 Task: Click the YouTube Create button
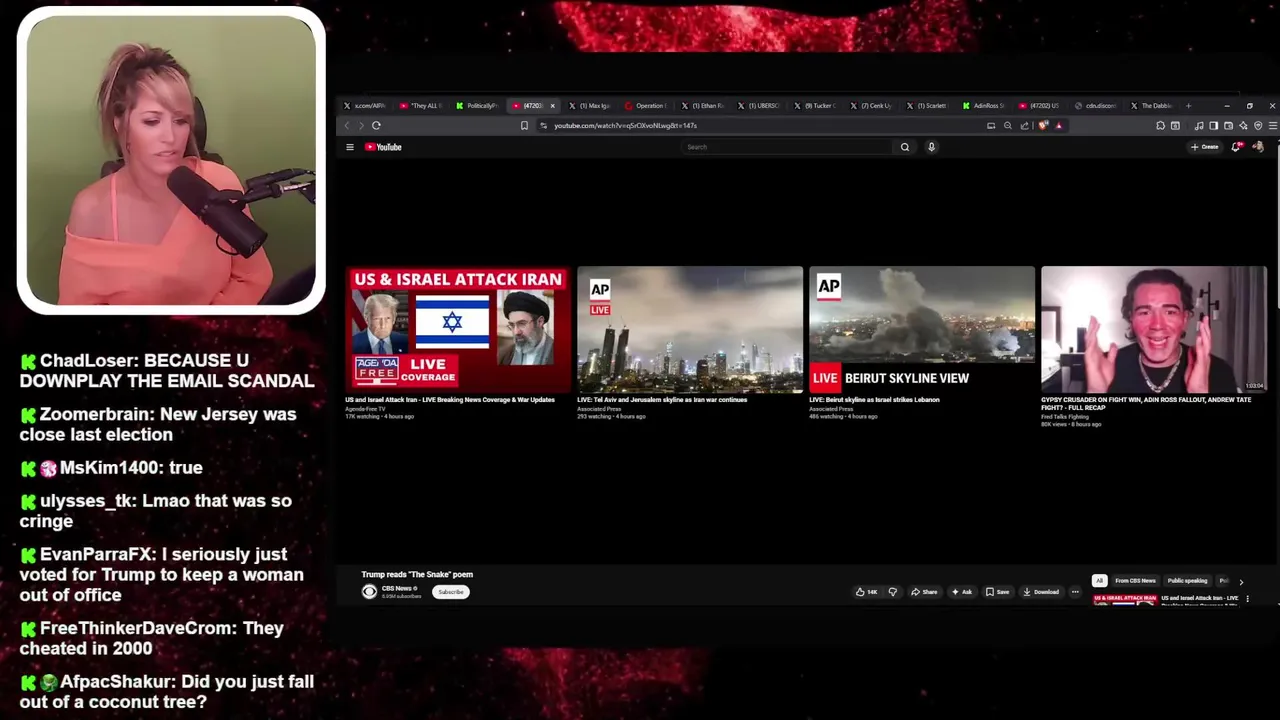[x=1205, y=147]
